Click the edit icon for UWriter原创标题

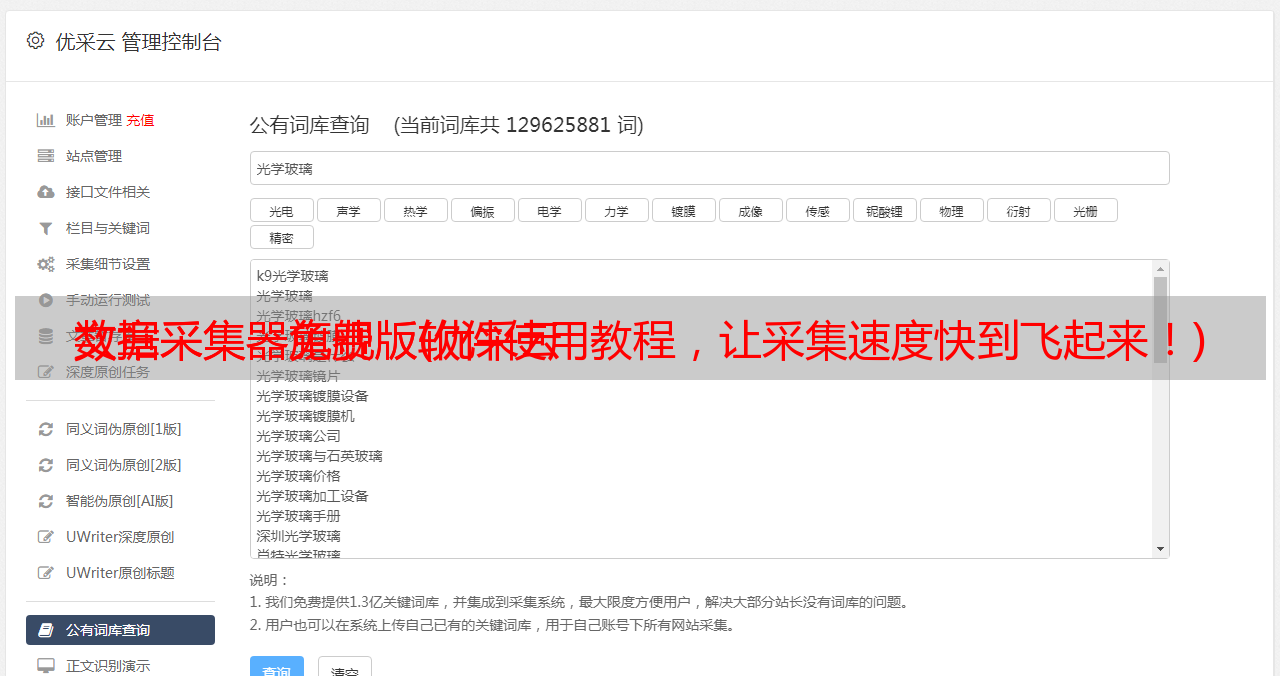[46, 573]
